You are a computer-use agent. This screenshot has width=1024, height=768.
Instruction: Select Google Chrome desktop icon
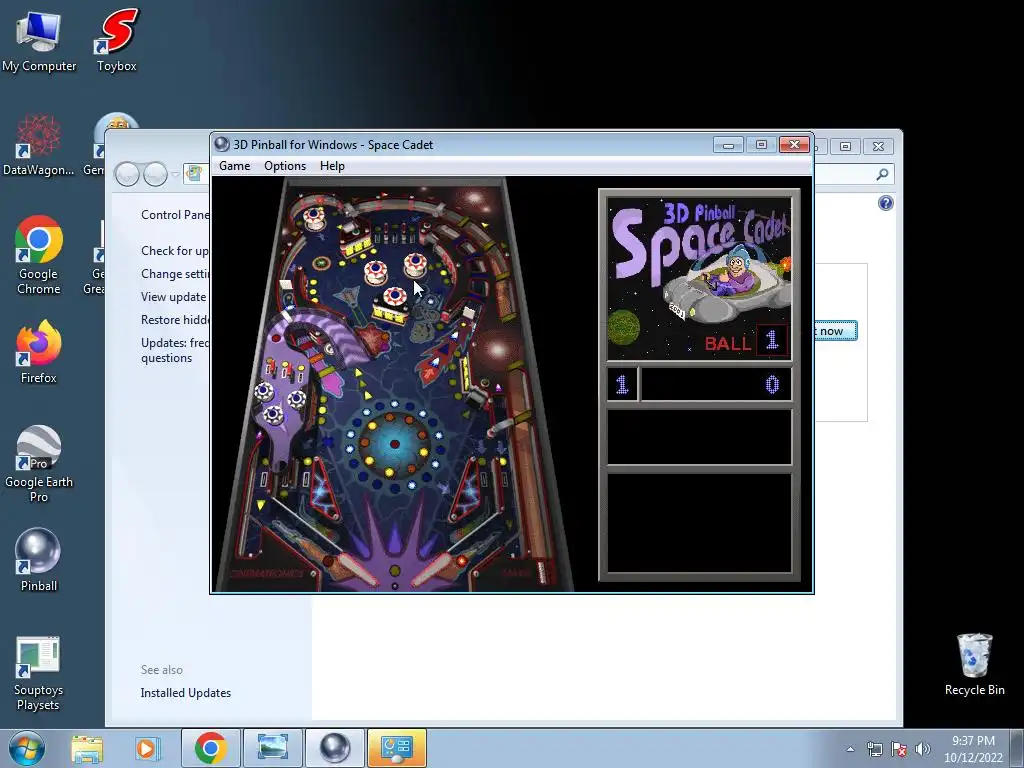(x=39, y=255)
